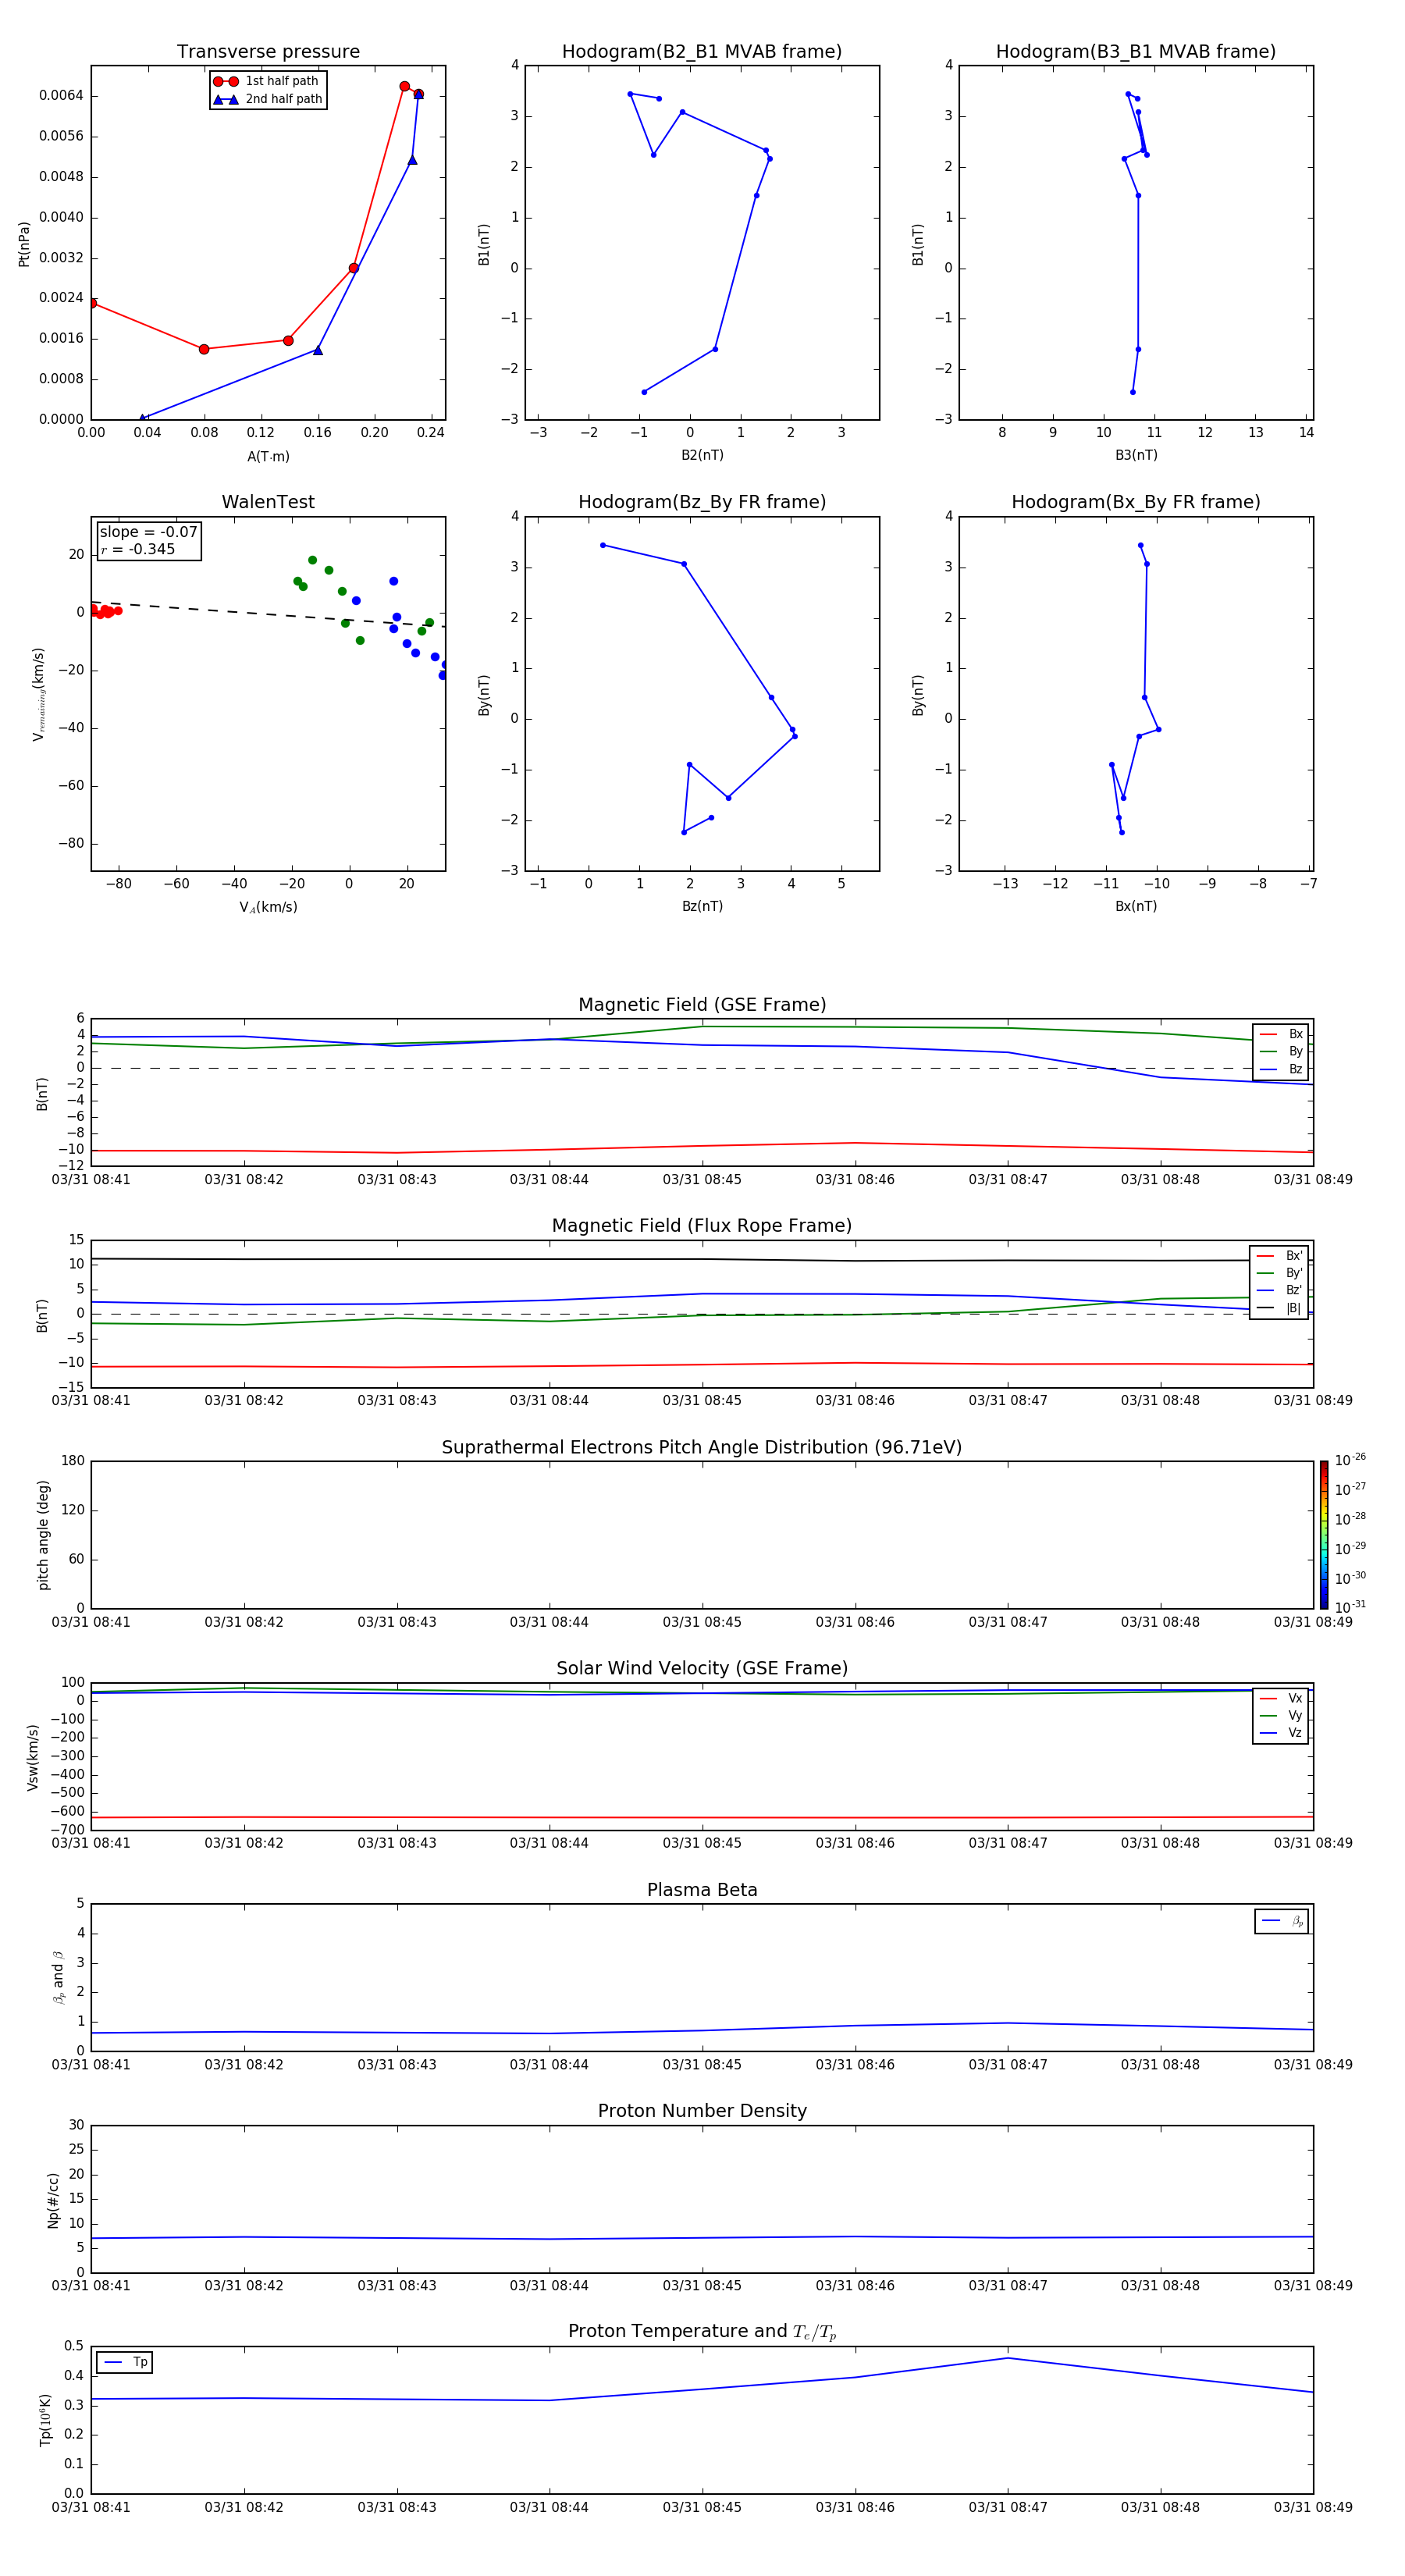1405x2576 pixels.
Task: Click the "Hodogram(Bx_By FR frame)" title
Action: 1136,502
